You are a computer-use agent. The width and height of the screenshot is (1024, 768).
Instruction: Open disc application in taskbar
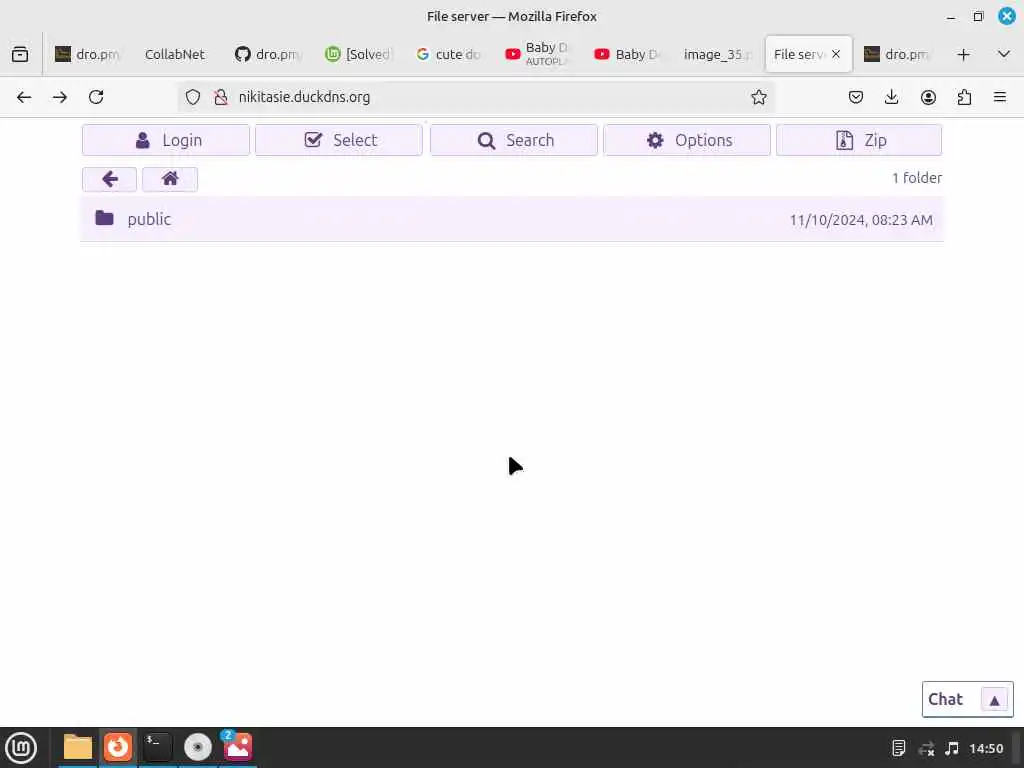pos(198,747)
